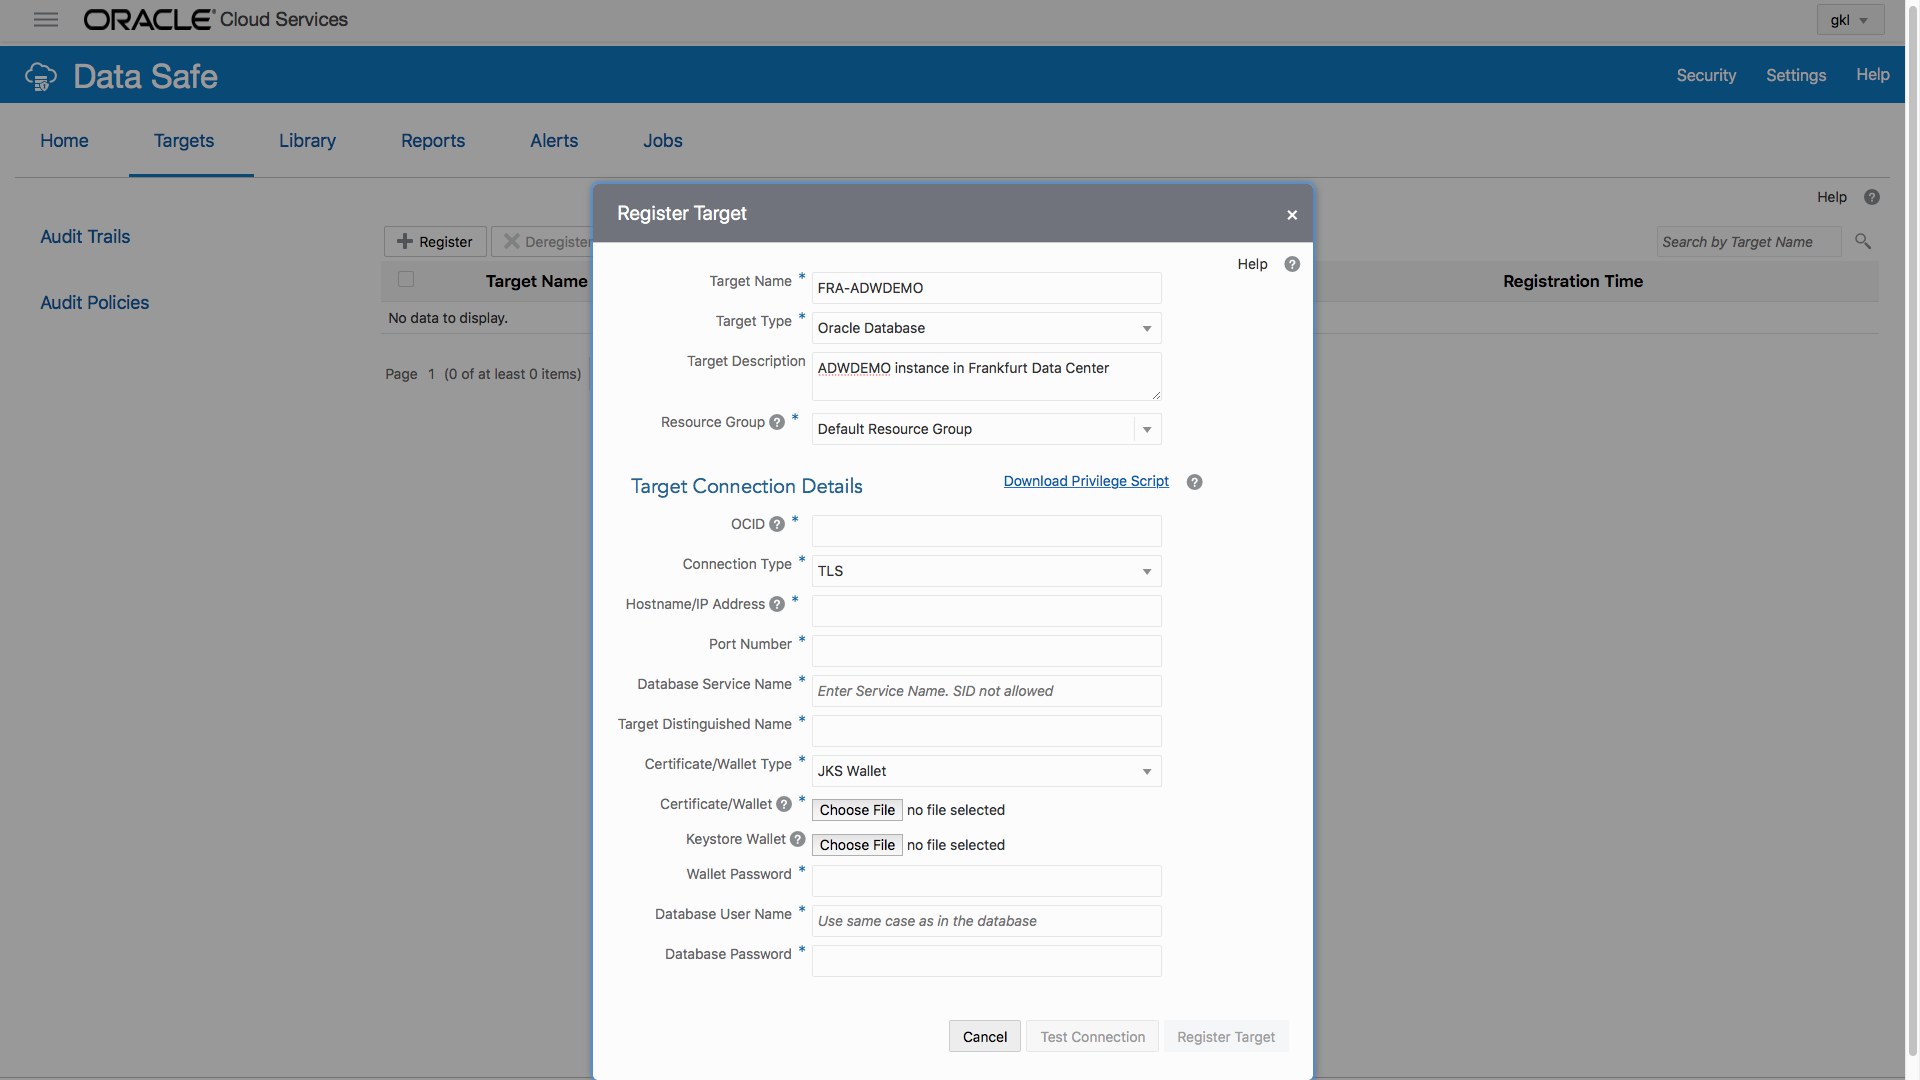
Task: Expand the Target Type dropdown
Action: point(1147,328)
